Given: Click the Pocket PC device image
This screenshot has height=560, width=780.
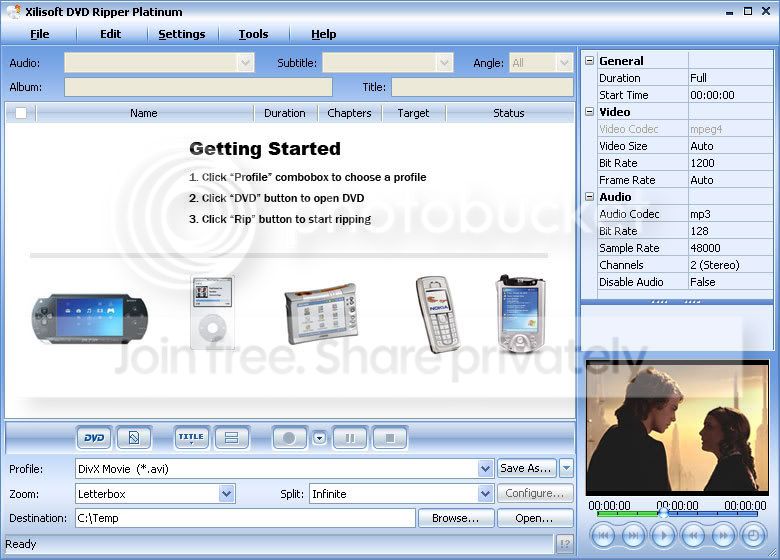Looking at the screenshot, I should [520, 313].
